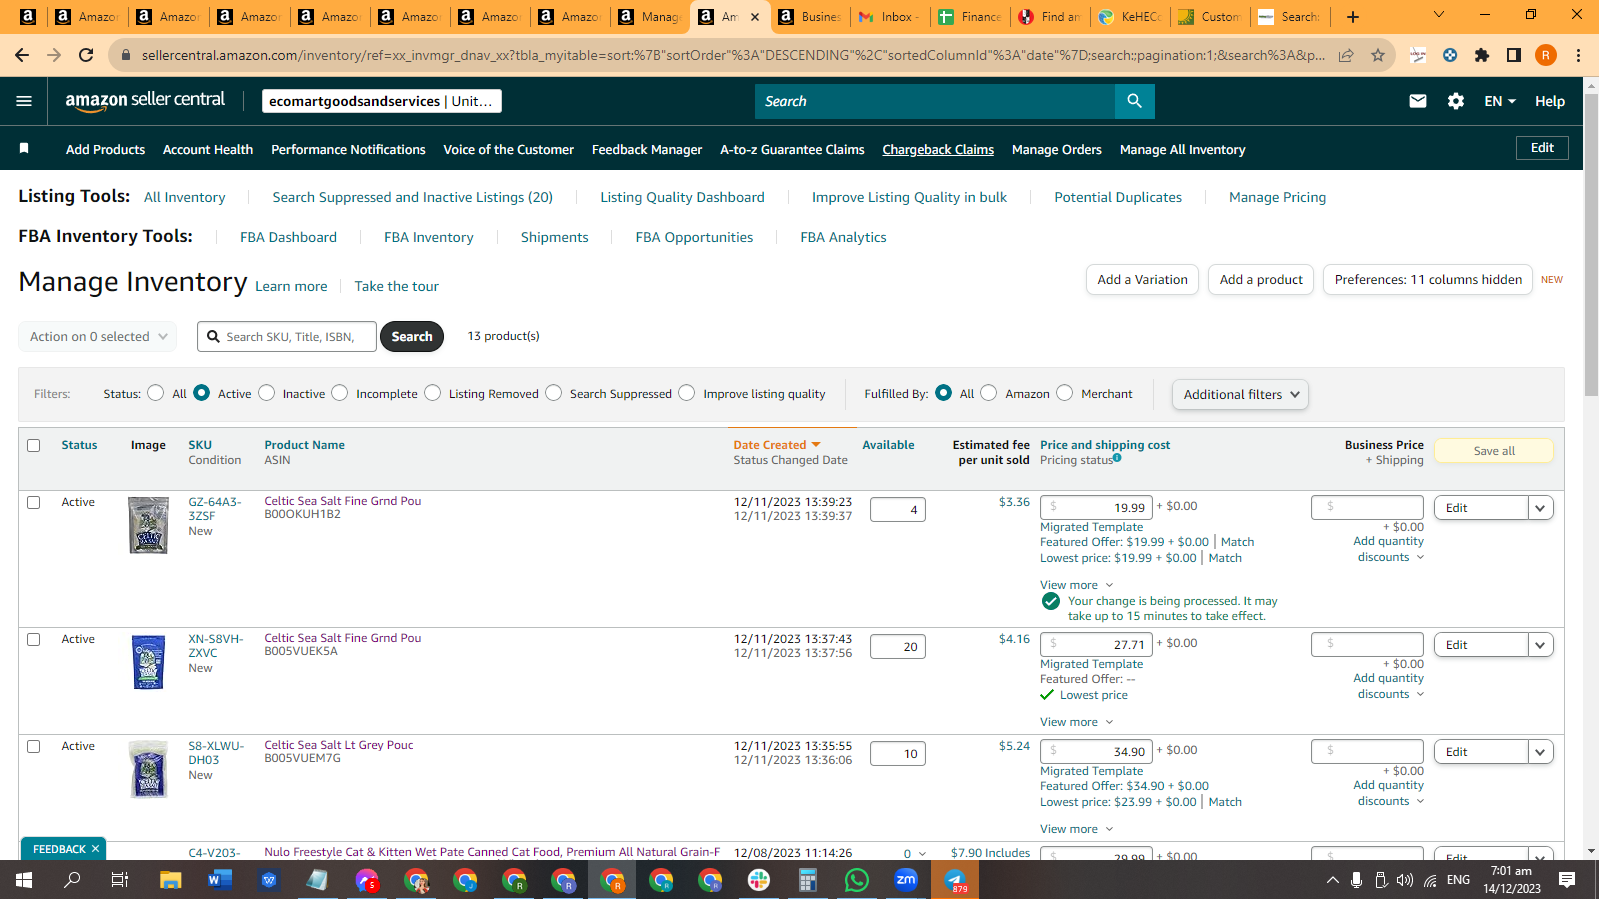Expand Add quantity discounts for $34.90 listing
Screen dimensions: 1599x899
coord(1389,793)
